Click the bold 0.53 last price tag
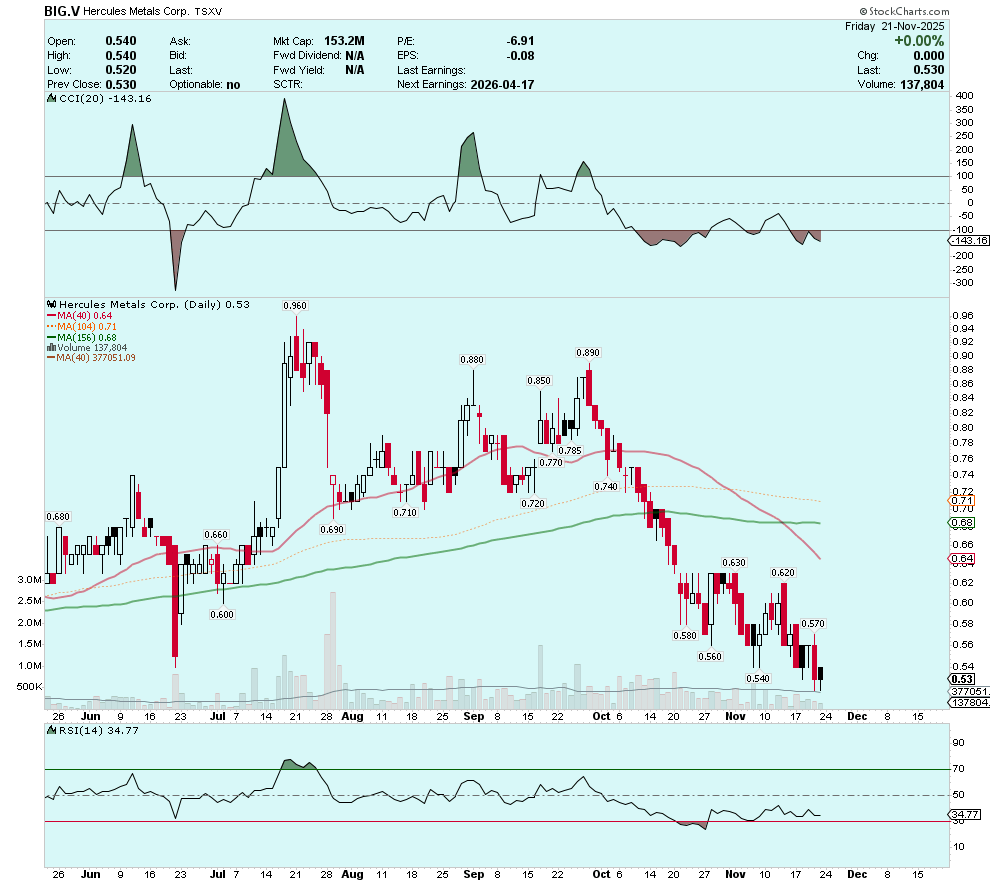Screen dimensions: 990x883 click(962, 679)
